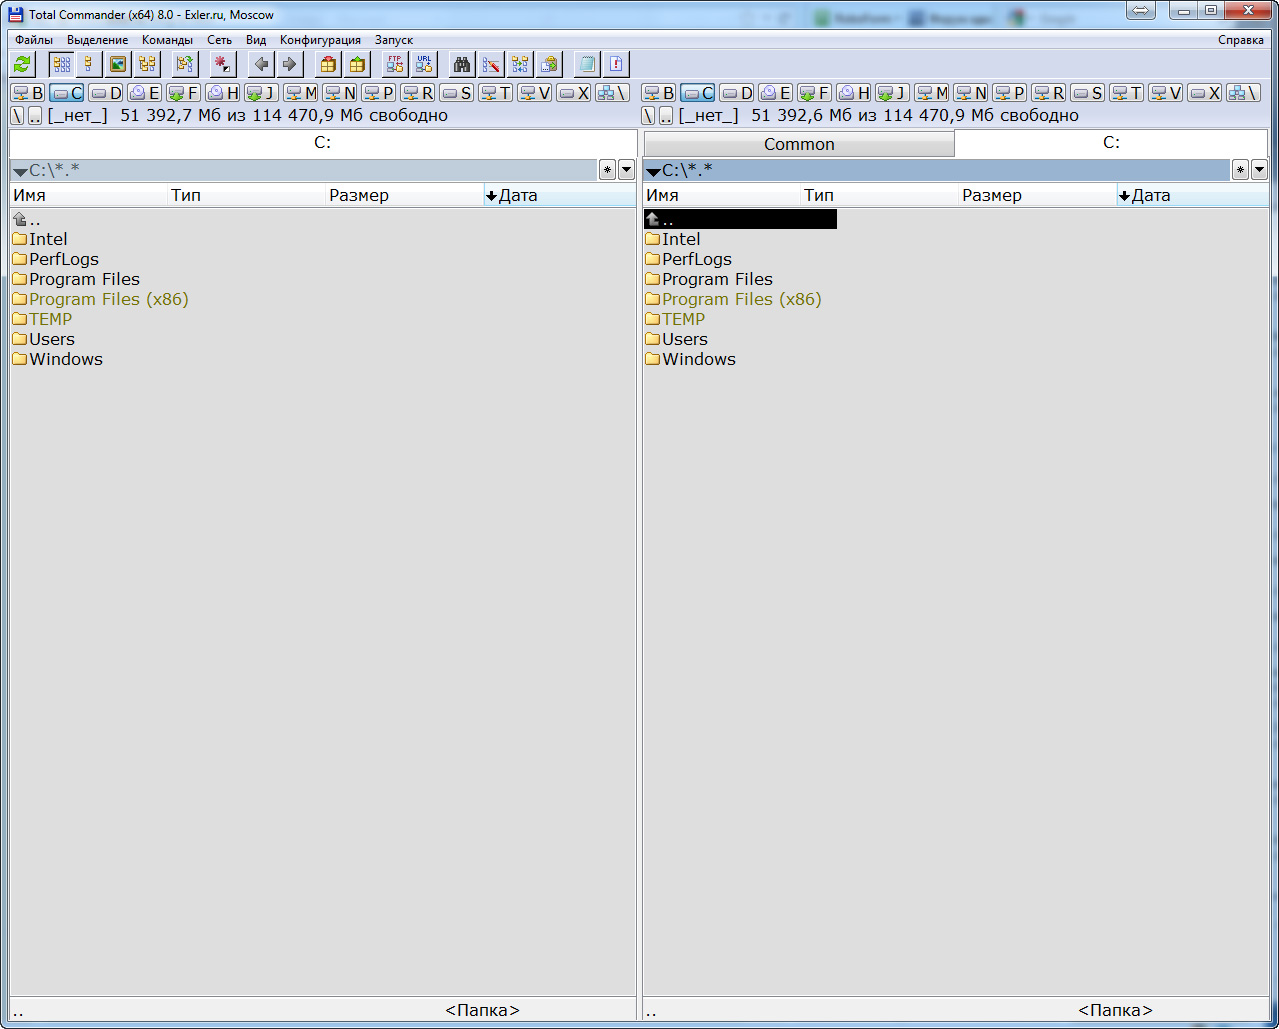Switch to the Common tab in right panel
Viewport: 1279px width, 1029px height.
click(x=799, y=144)
